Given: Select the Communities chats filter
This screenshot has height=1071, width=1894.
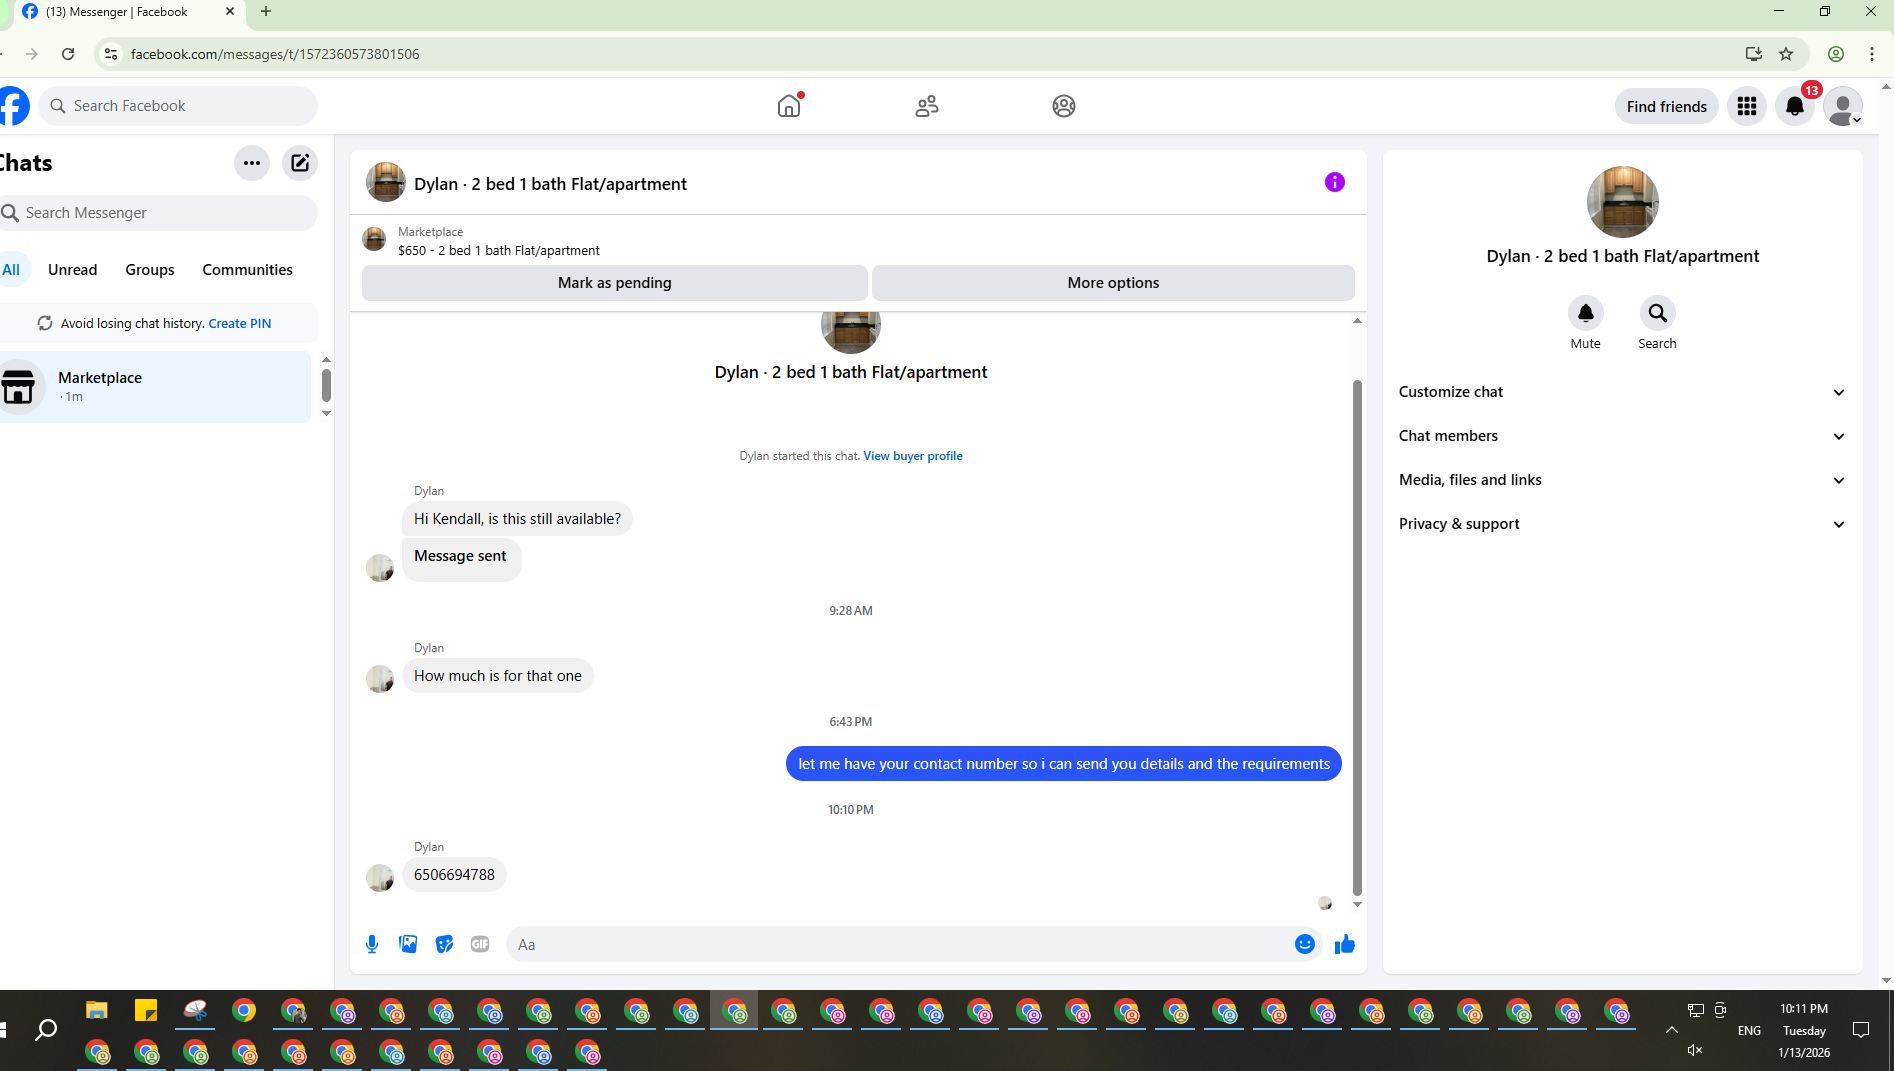Looking at the screenshot, I should click(x=248, y=270).
